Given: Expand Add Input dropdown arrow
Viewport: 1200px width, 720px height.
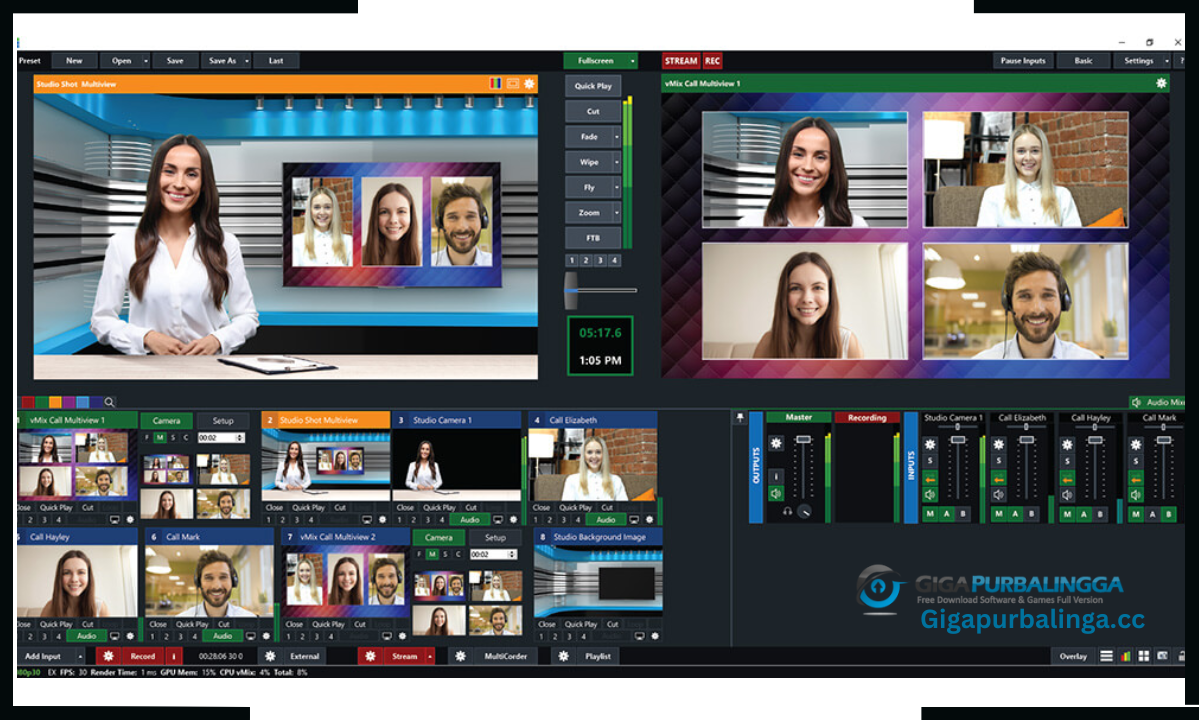Looking at the screenshot, I should pyautogui.click(x=80, y=656).
